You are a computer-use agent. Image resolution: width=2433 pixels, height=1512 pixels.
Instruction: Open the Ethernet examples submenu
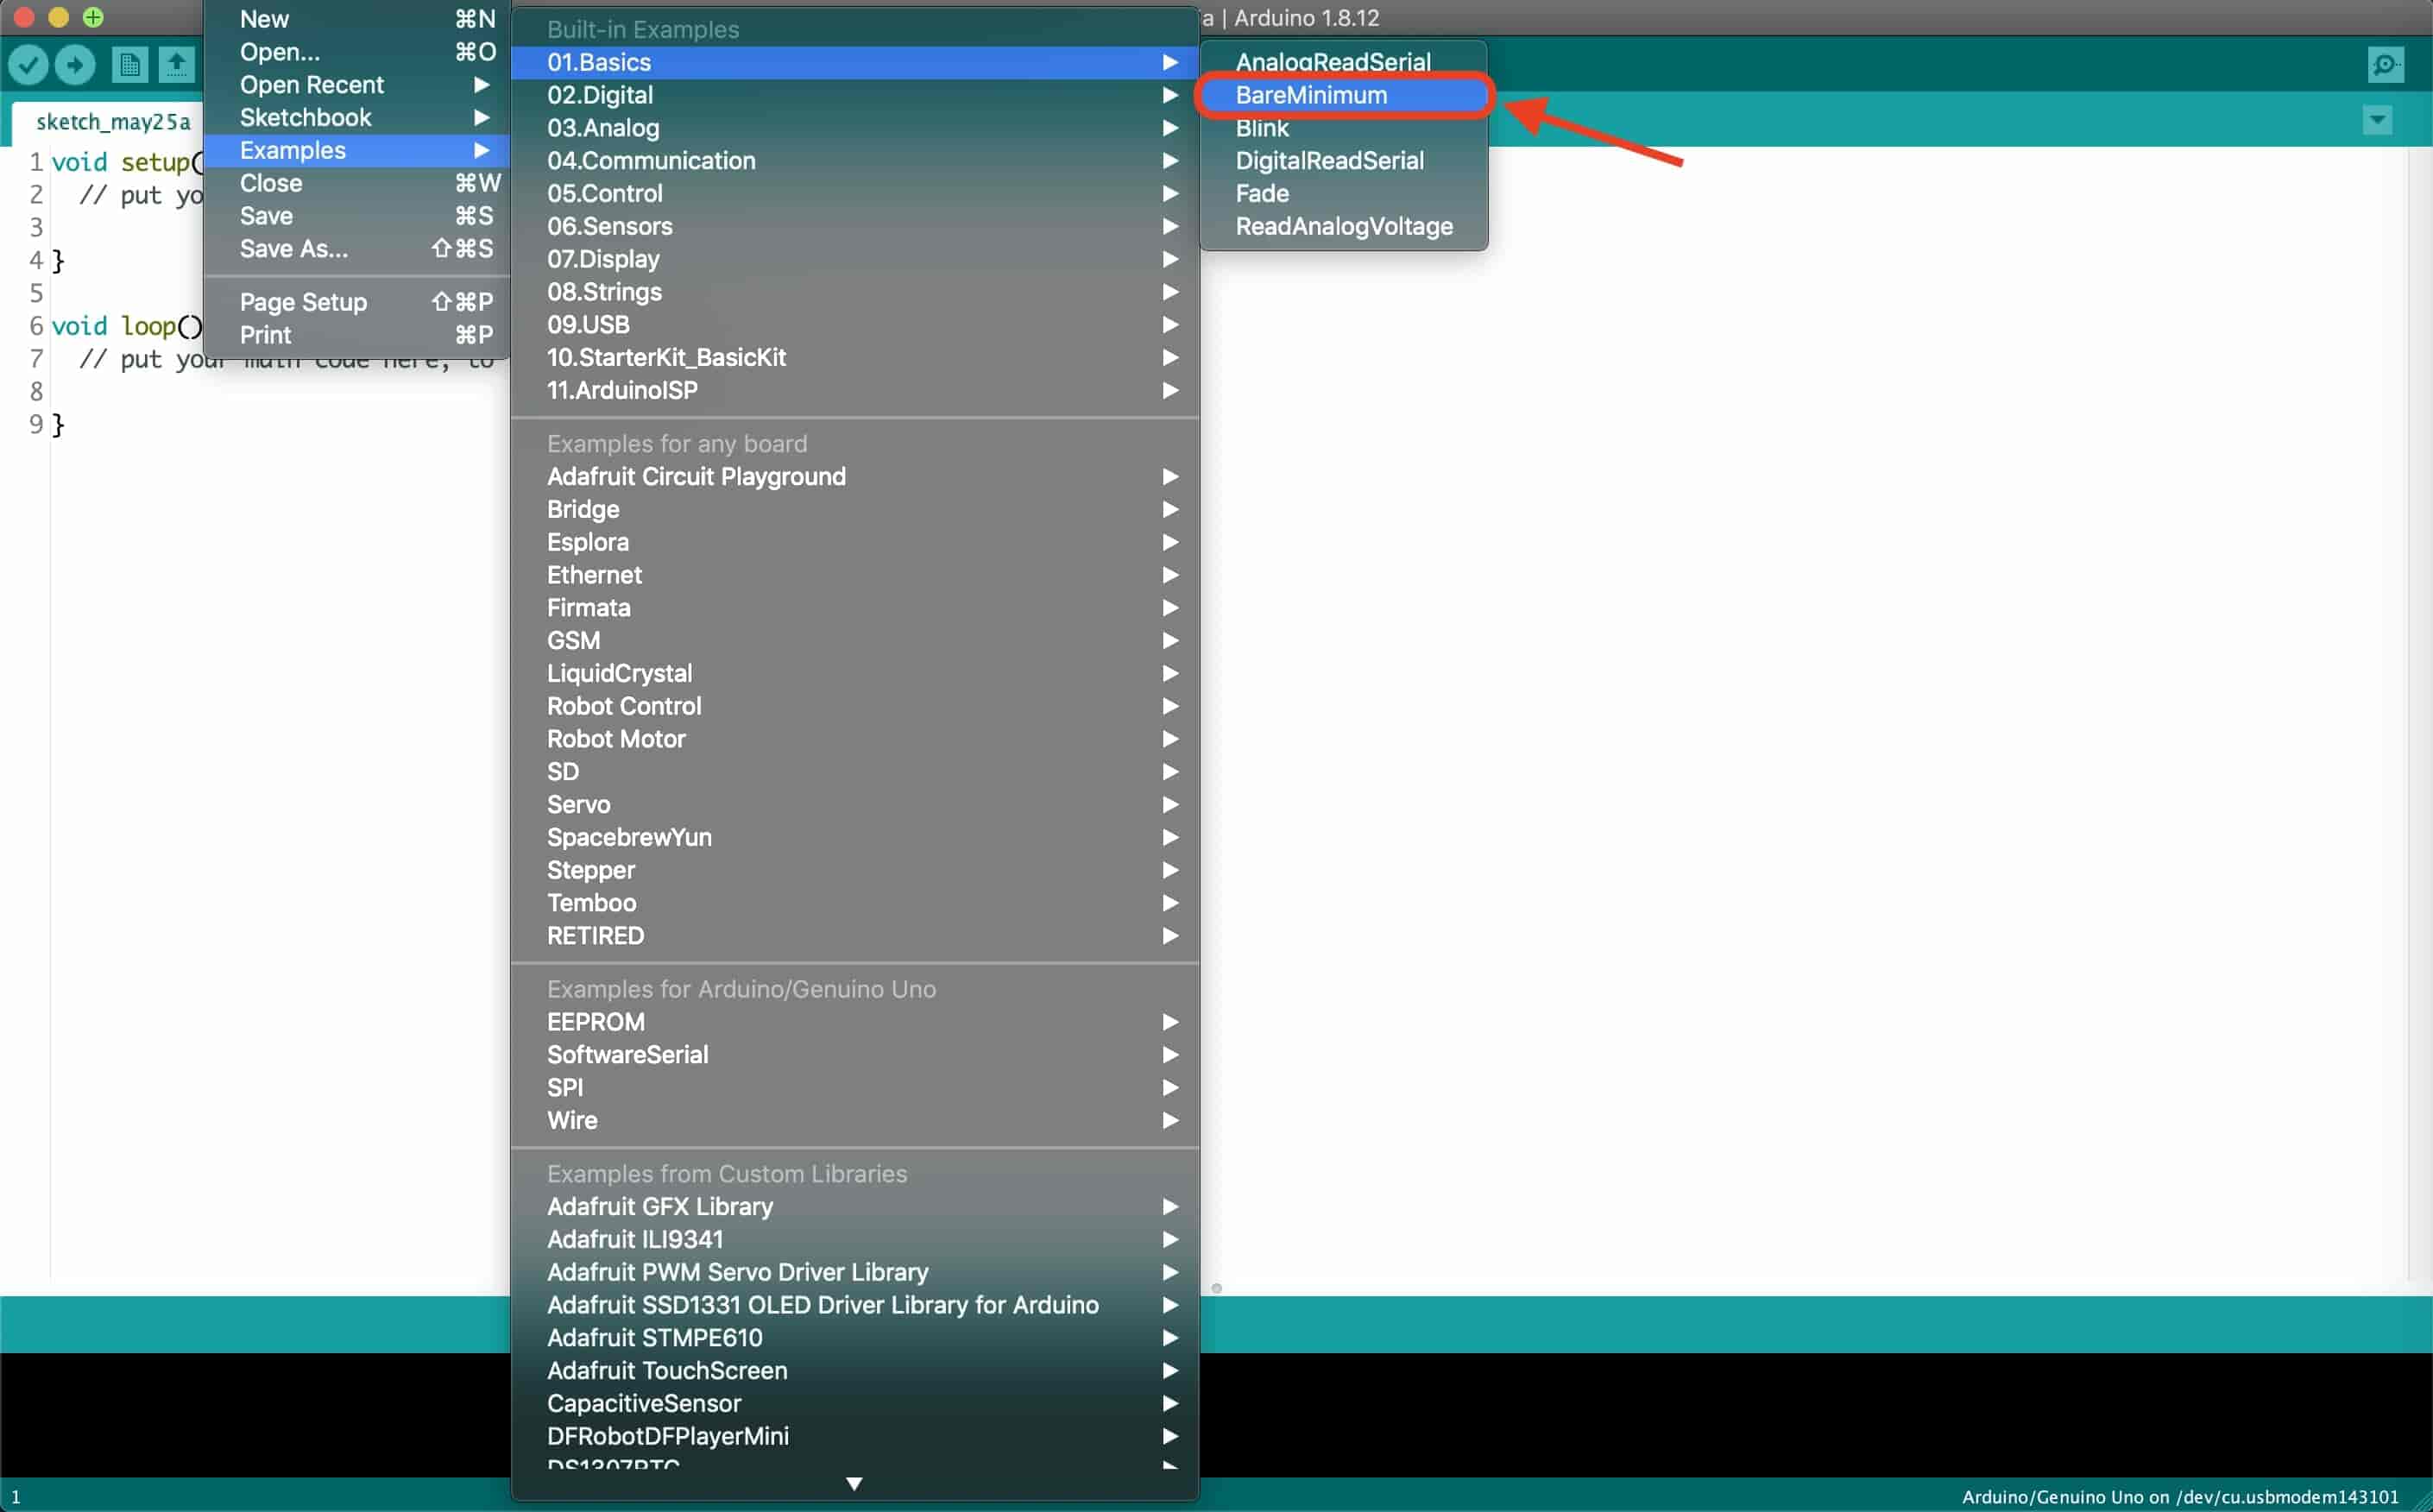point(855,576)
